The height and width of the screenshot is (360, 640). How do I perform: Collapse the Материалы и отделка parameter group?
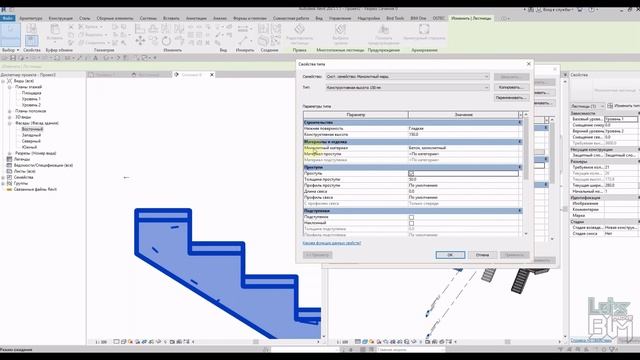520,142
